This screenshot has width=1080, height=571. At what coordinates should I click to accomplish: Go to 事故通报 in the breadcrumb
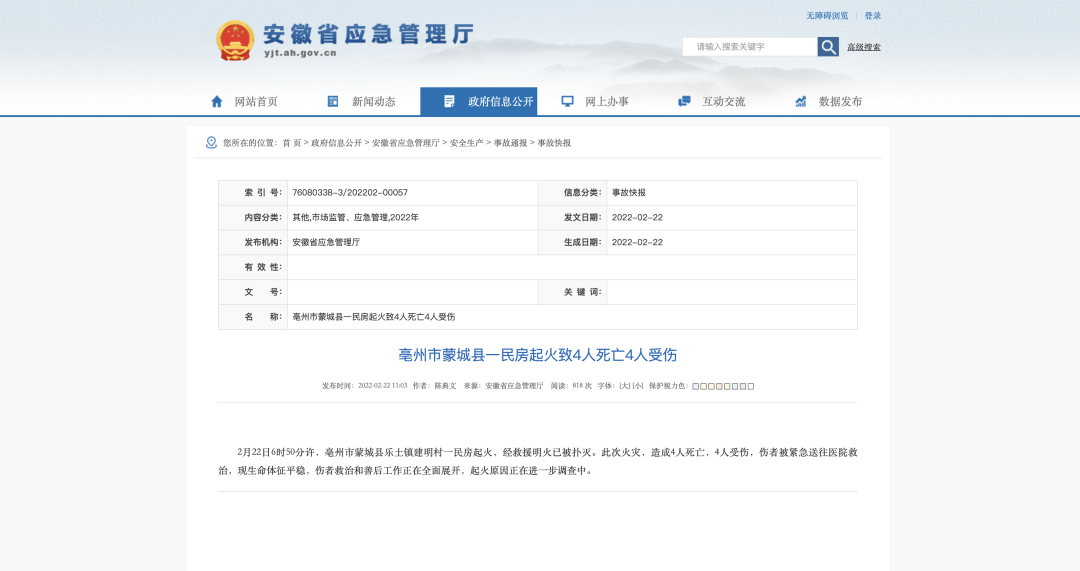510,143
